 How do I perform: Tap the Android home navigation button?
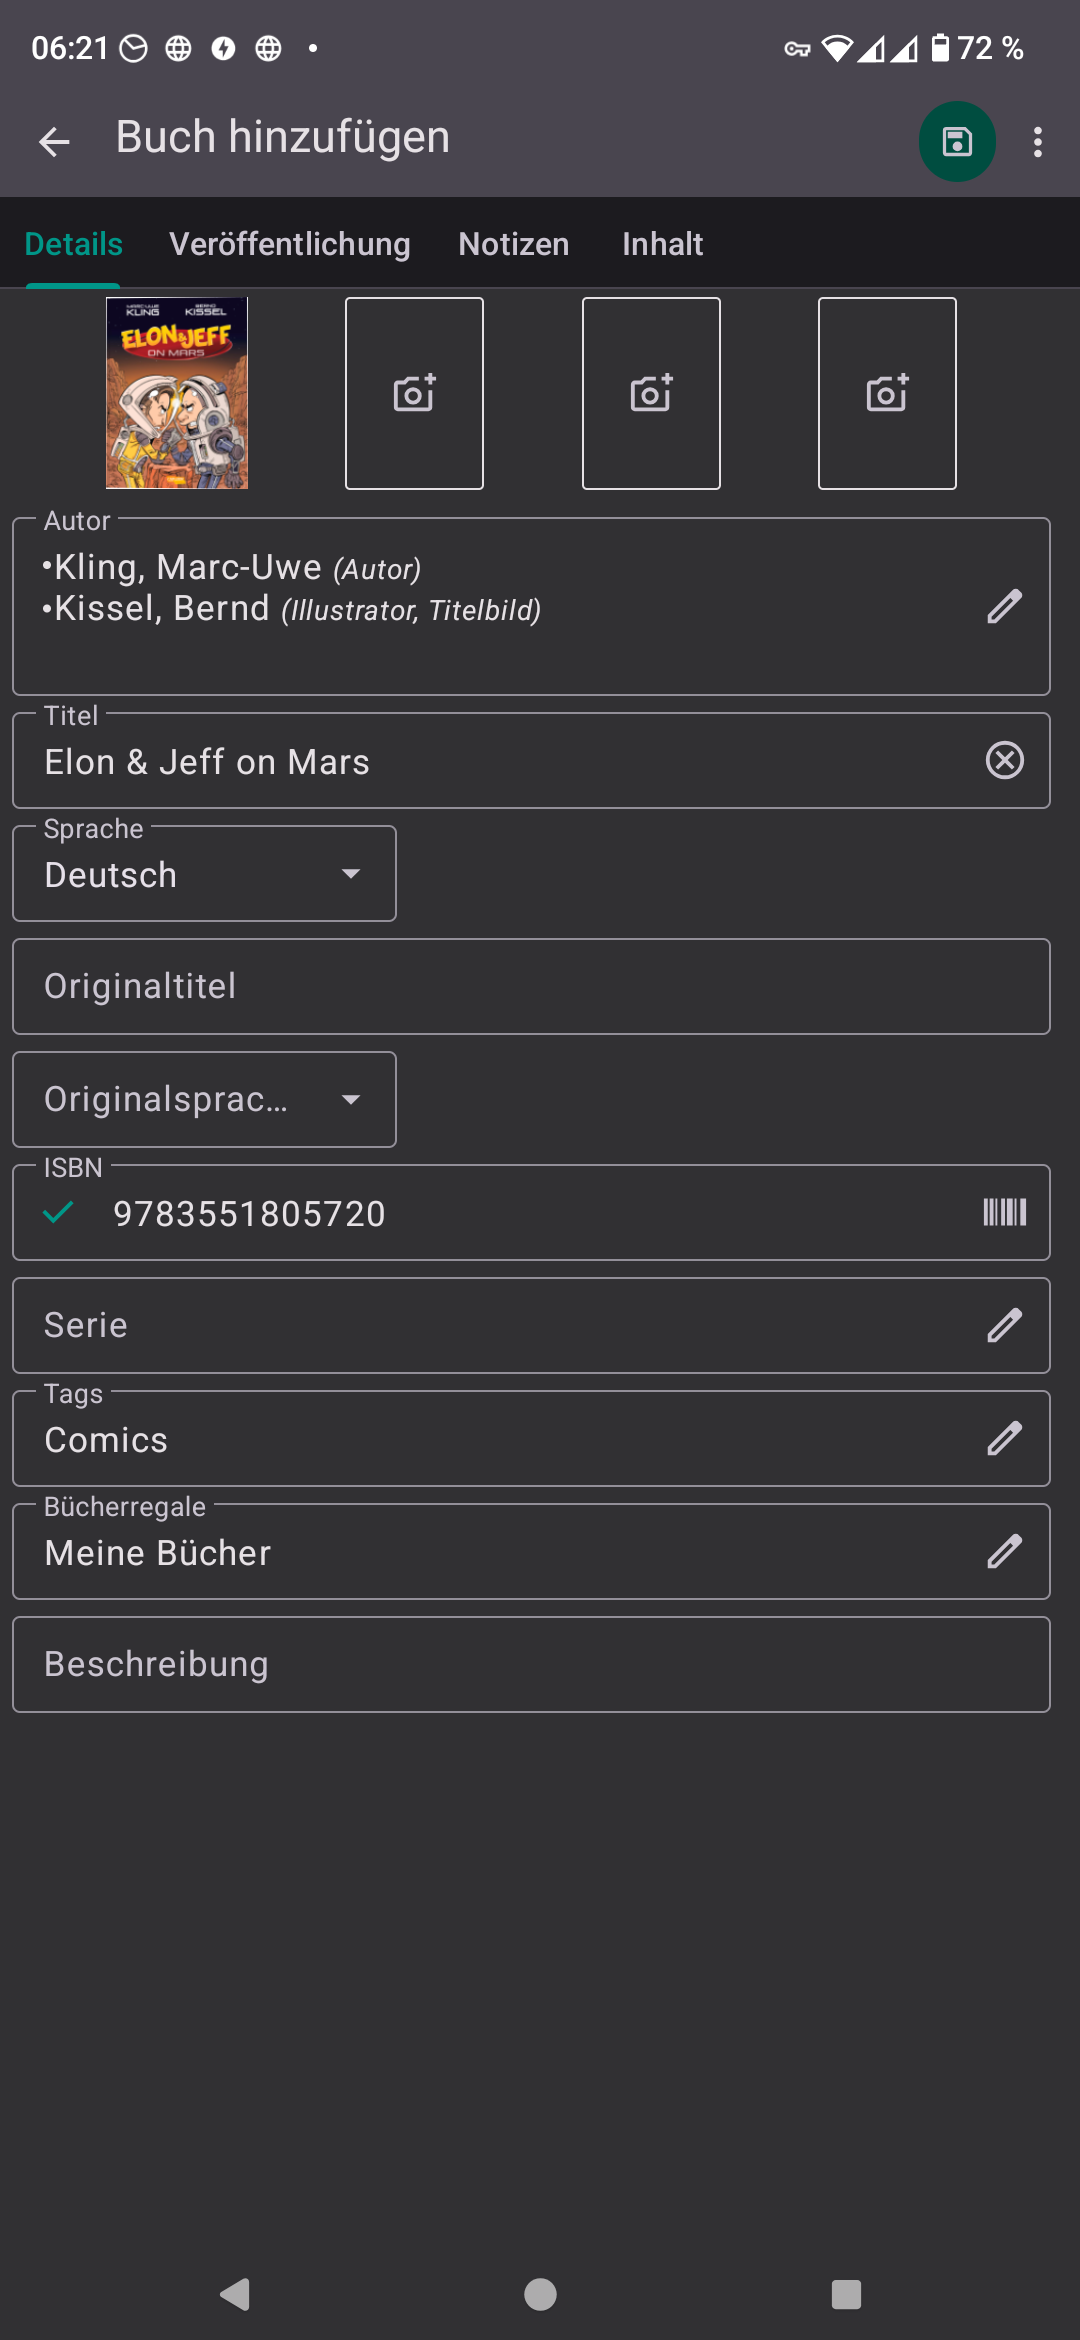pyautogui.click(x=540, y=2294)
